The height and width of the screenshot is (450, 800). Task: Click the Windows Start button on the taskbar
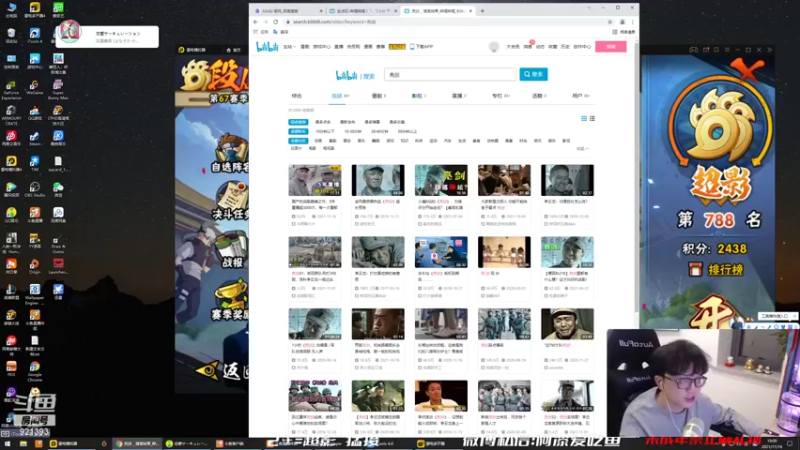[7, 444]
